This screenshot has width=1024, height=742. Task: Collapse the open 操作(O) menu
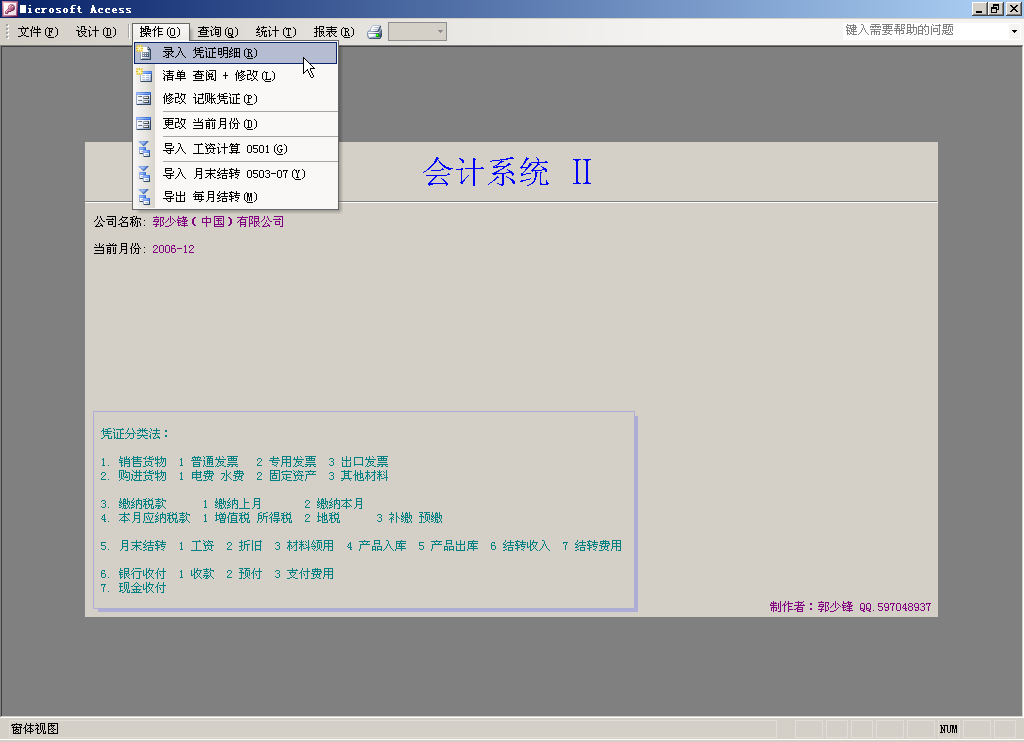click(160, 32)
